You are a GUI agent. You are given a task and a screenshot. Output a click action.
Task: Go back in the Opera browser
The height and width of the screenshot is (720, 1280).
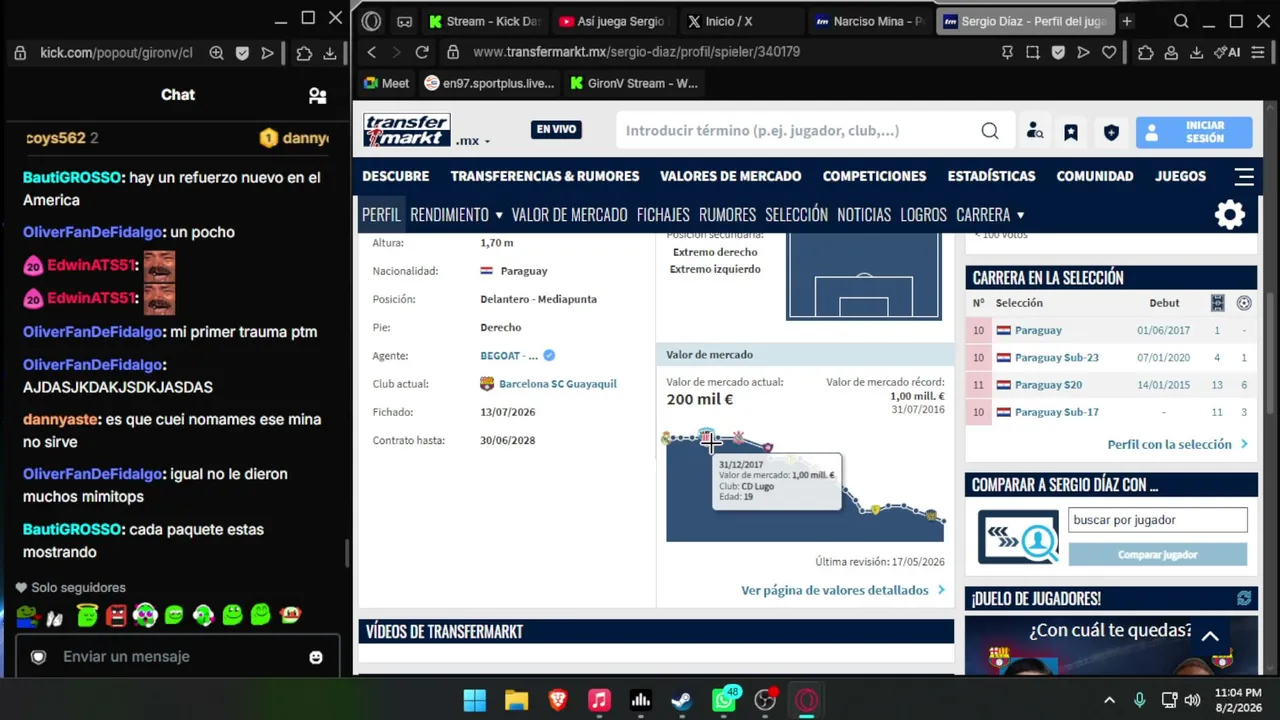click(x=372, y=52)
